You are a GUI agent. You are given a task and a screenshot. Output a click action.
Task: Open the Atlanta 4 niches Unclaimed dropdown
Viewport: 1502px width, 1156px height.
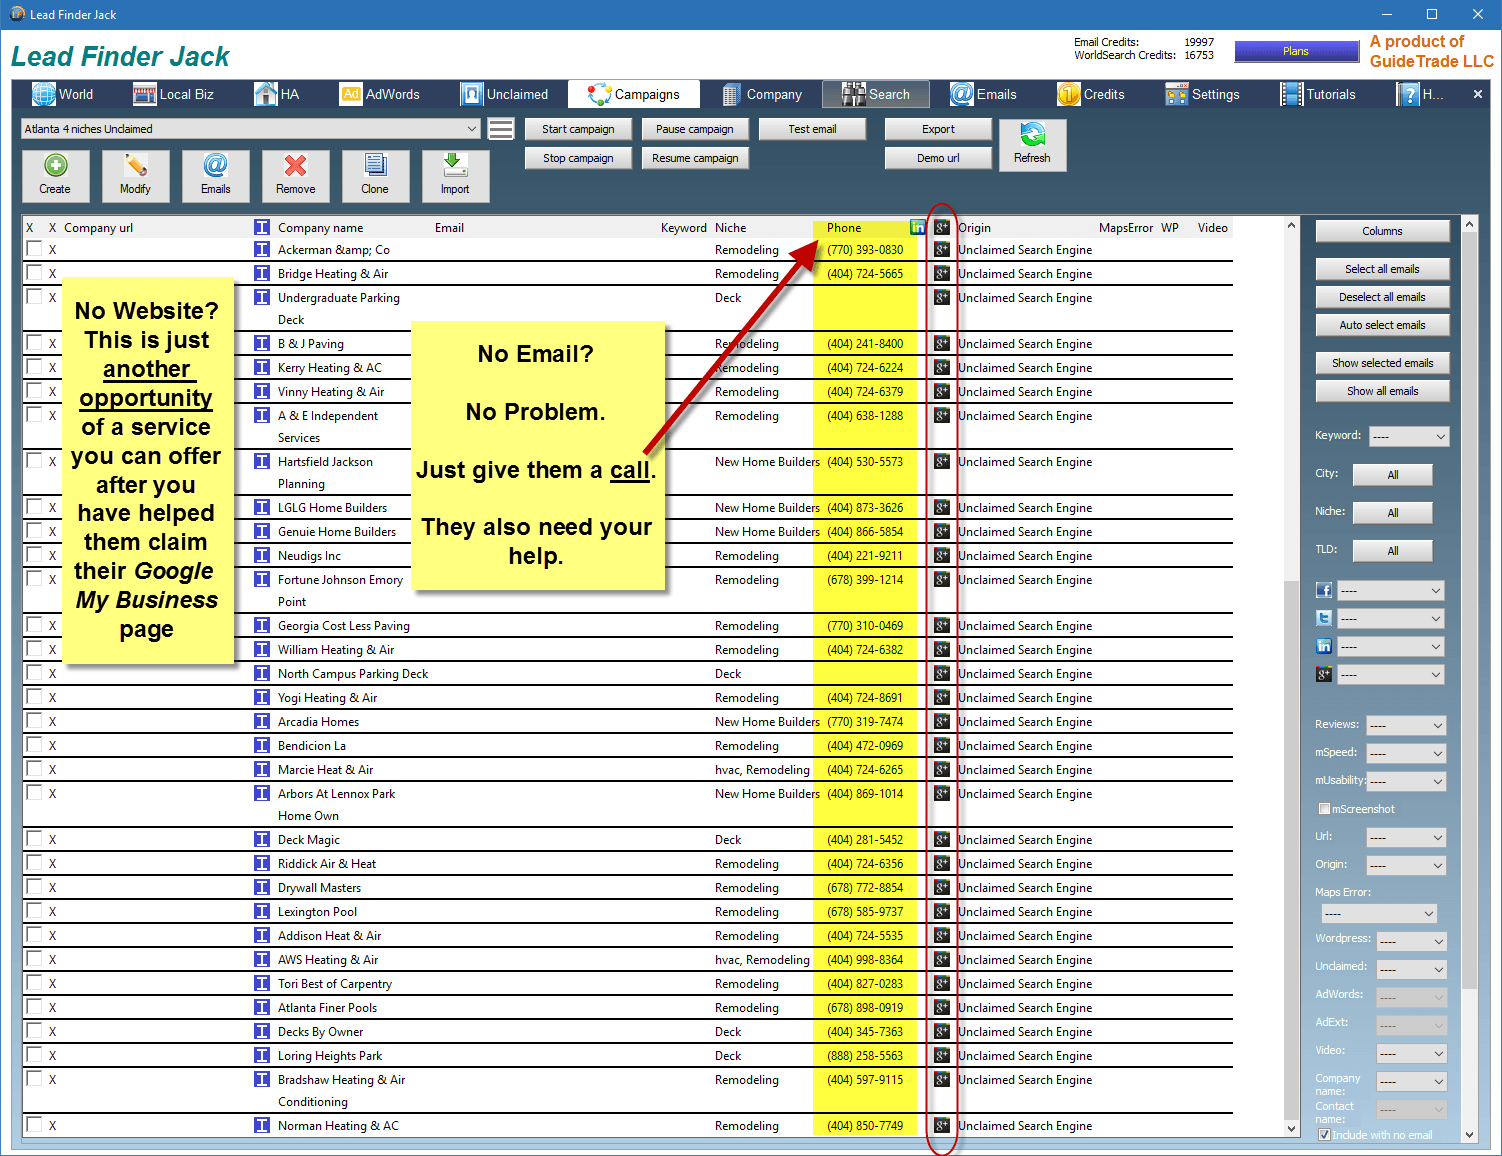(x=250, y=129)
